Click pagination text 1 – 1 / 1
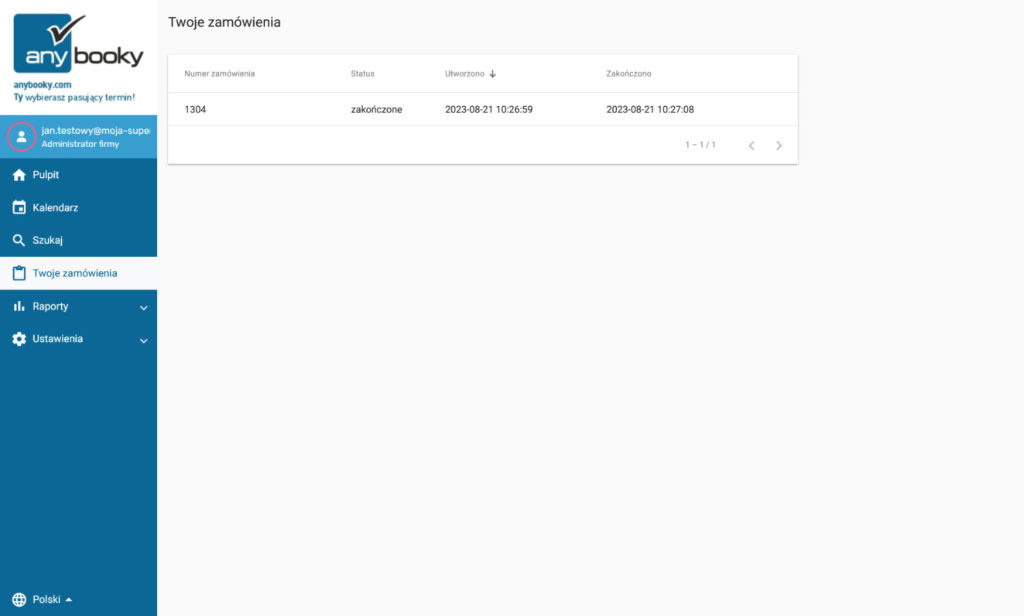Screen dimensions: 1024x616 tap(701, 145)
